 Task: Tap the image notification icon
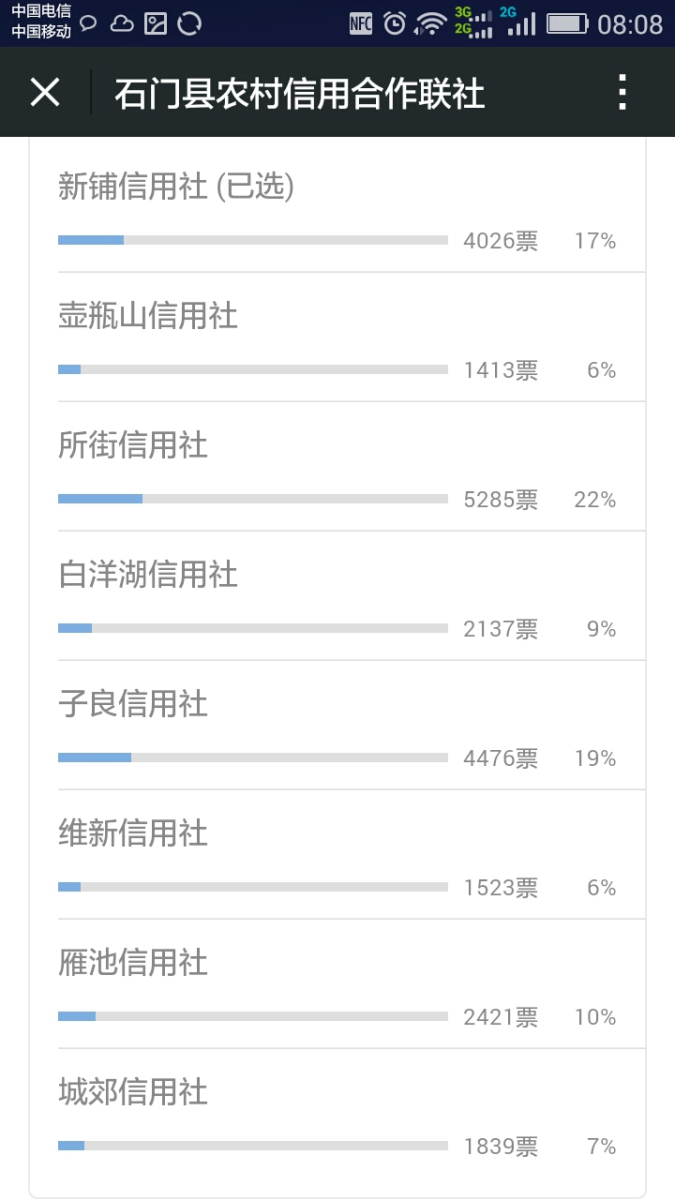tap(155, 23)
